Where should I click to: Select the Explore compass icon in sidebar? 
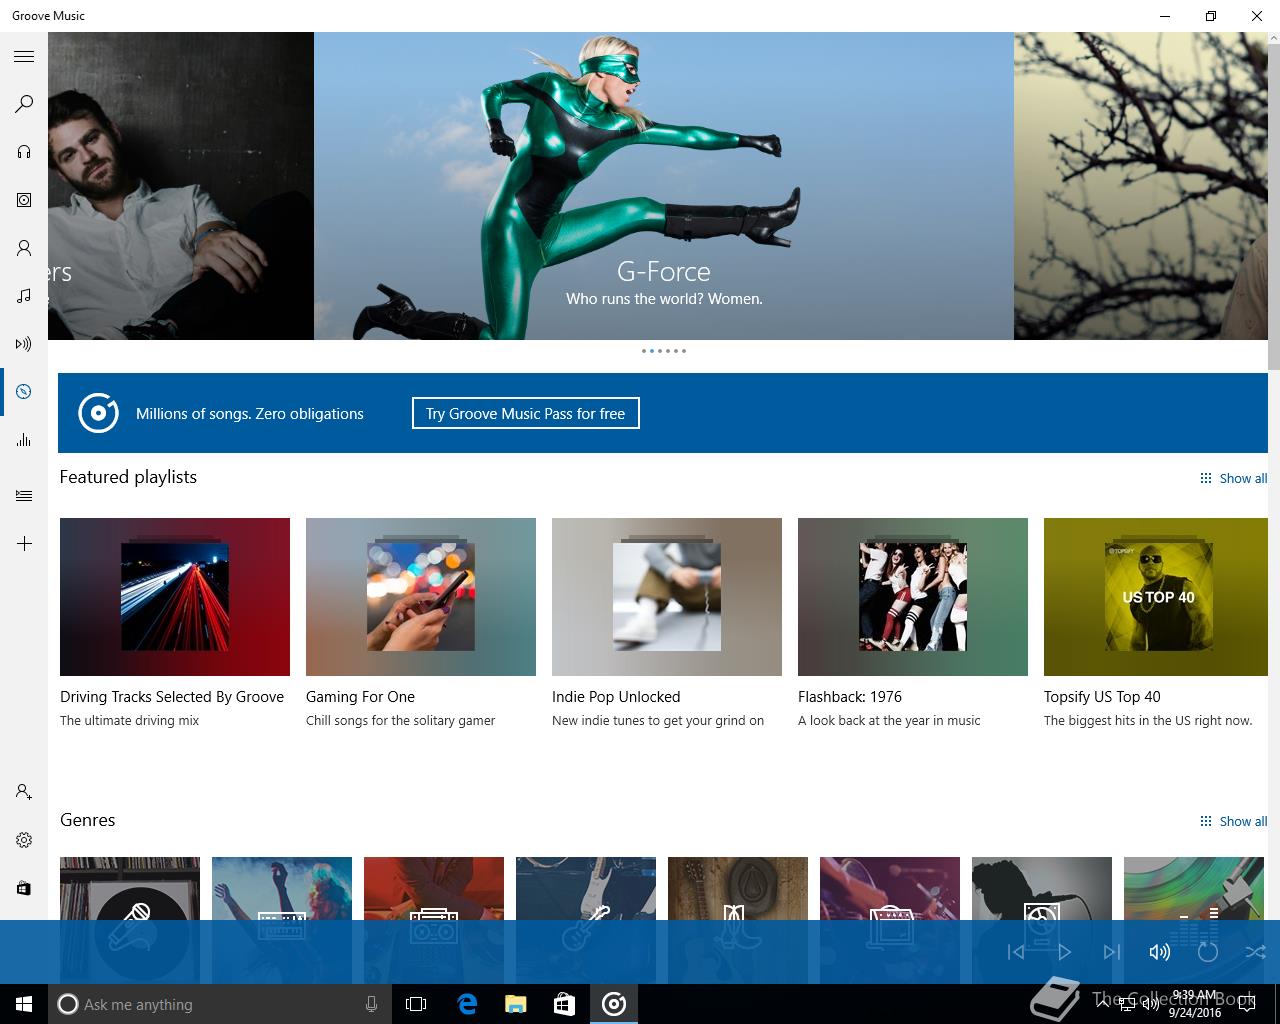click(x=24, y=392)
